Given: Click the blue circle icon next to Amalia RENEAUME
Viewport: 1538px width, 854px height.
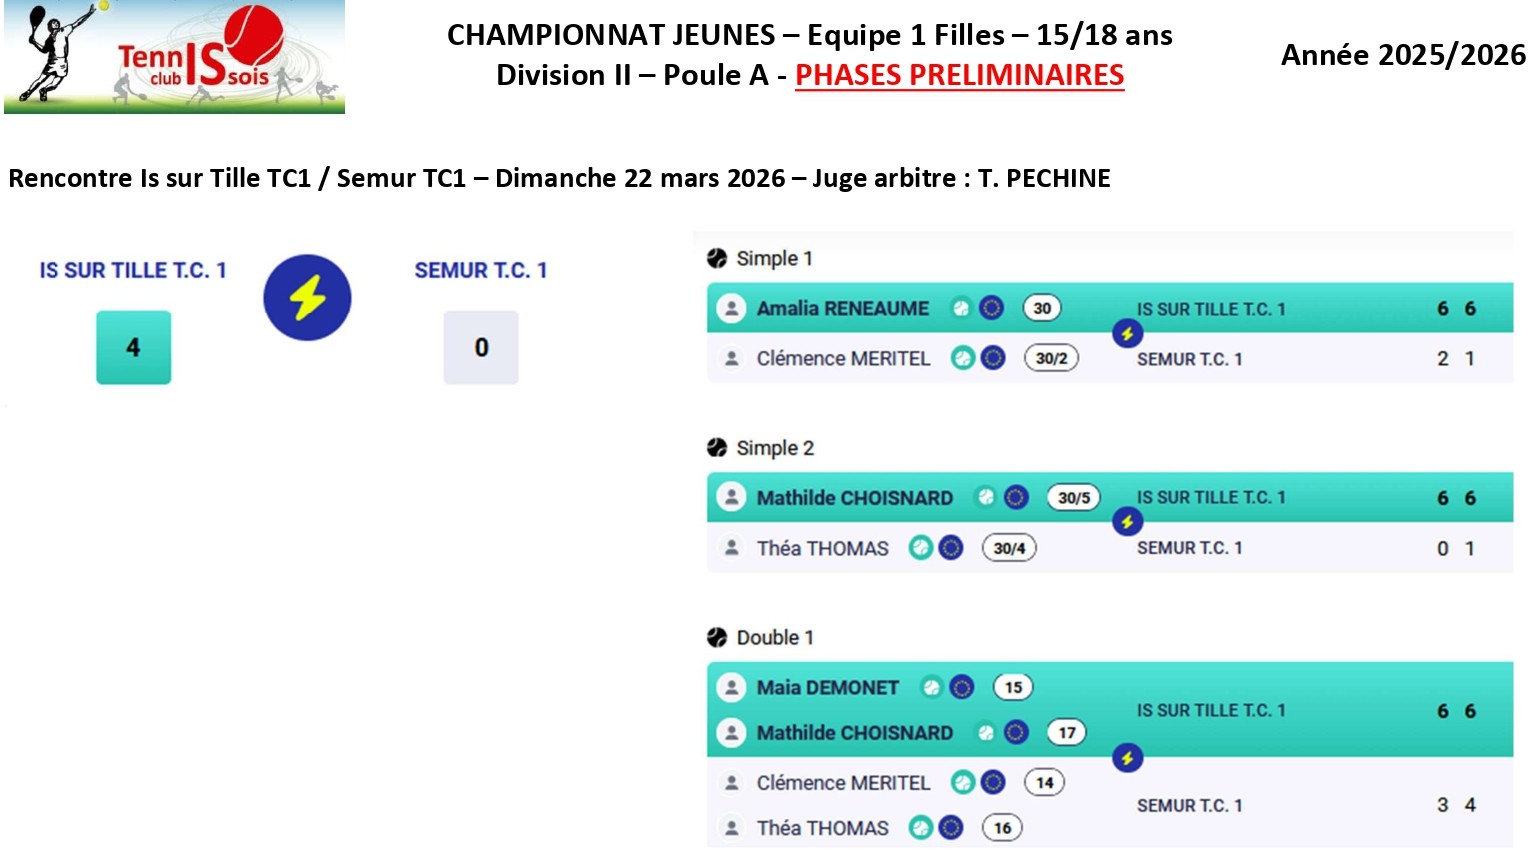Looking at the screenshot, I should pos(991,308).
